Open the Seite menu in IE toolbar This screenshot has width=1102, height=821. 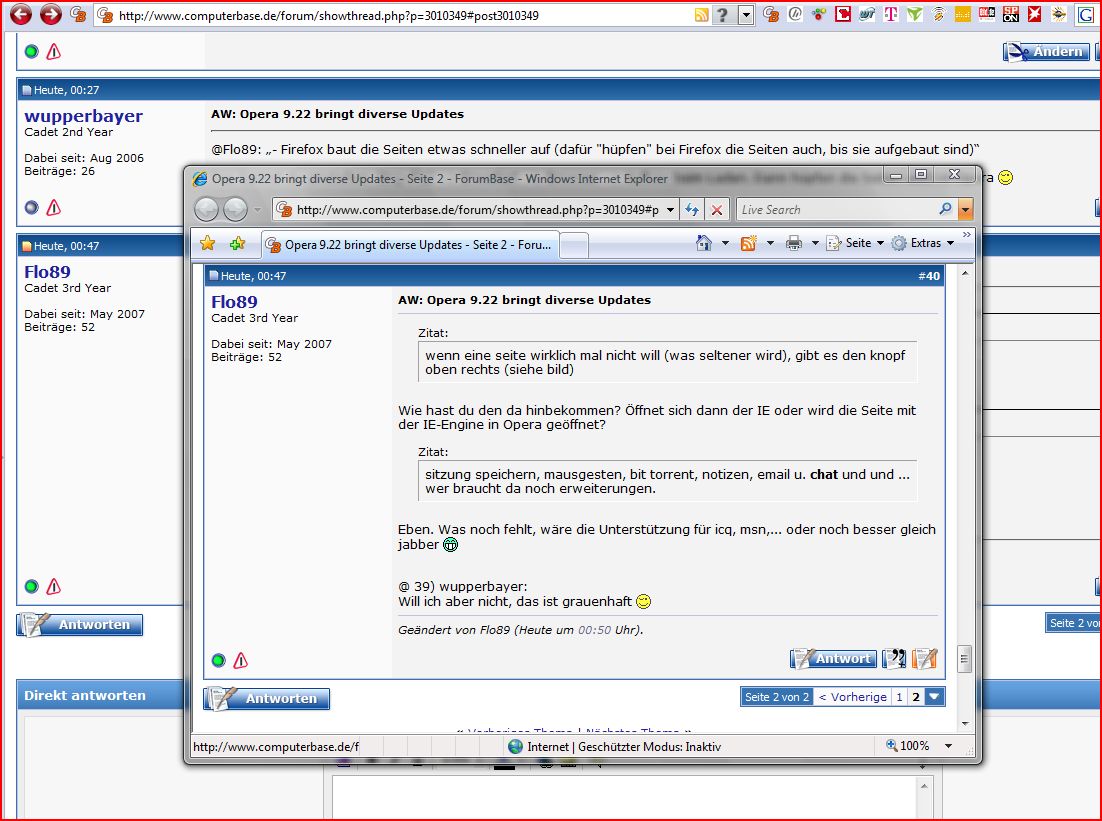point(855,243)
